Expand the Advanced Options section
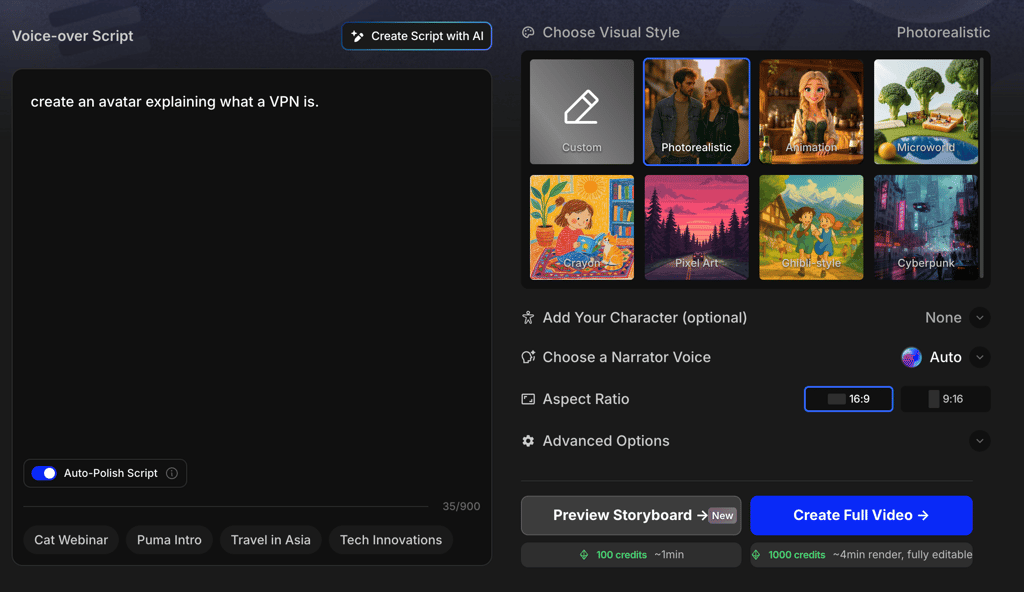The image size is (1024, 592). [x=980, y=441]
